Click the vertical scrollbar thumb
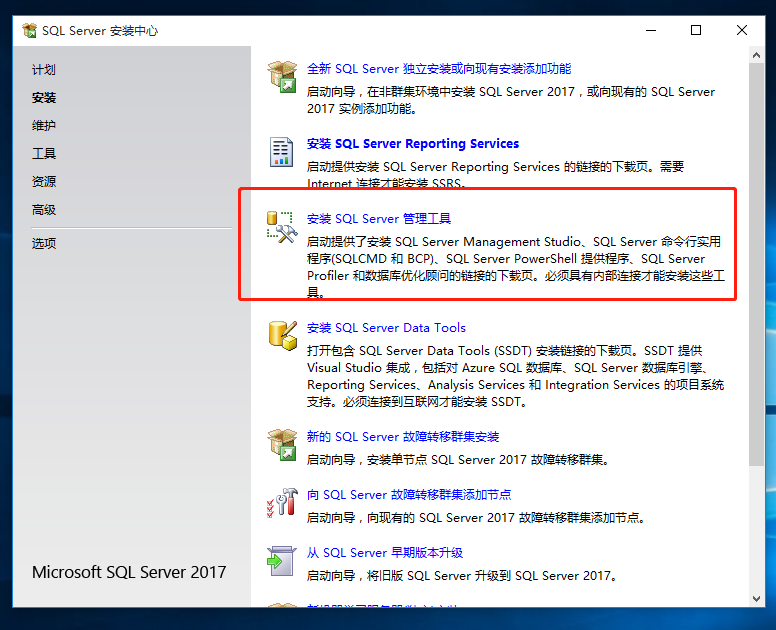 click(x=756, y=264)
